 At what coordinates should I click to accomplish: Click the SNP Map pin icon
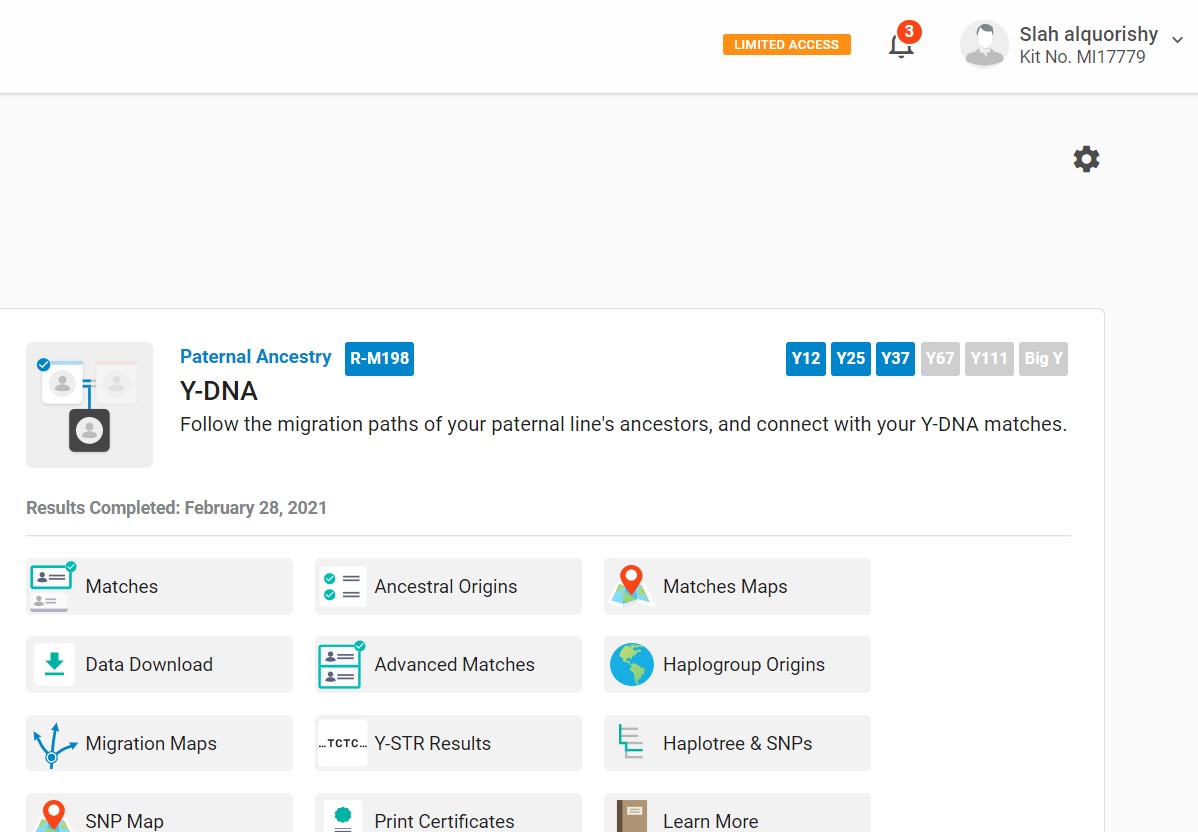click(x=53, y=816)
